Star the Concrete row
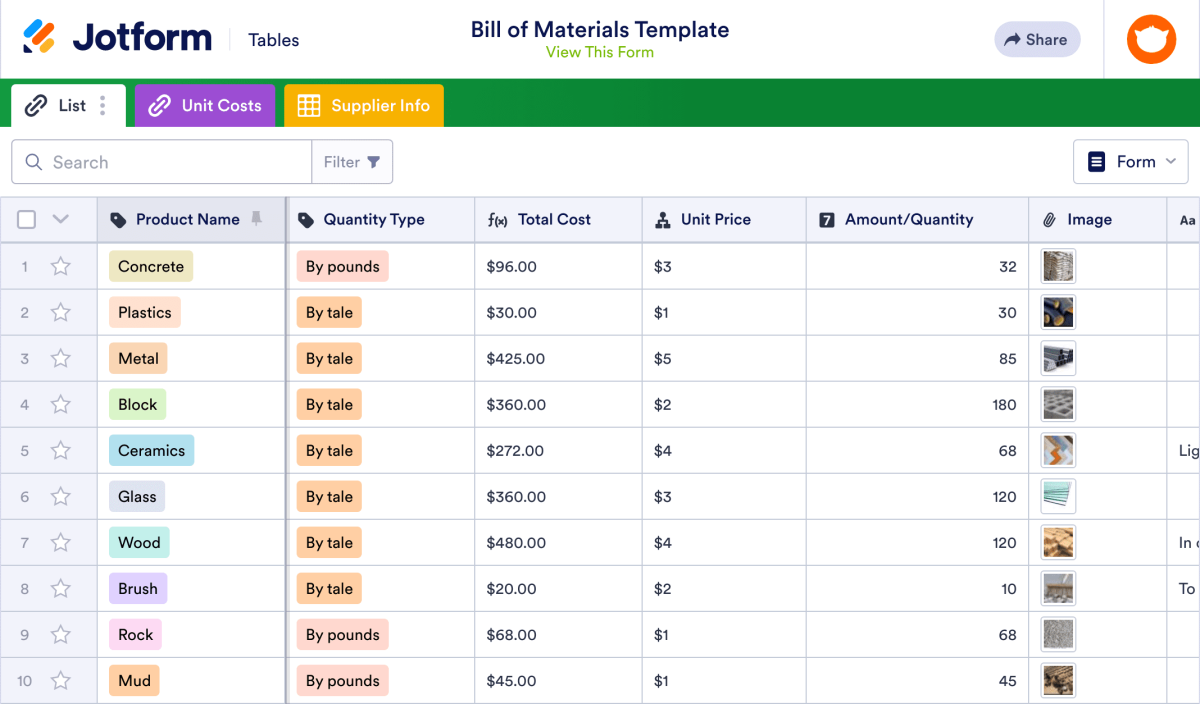Viewport: 1200px width, 704px height. 60,266
